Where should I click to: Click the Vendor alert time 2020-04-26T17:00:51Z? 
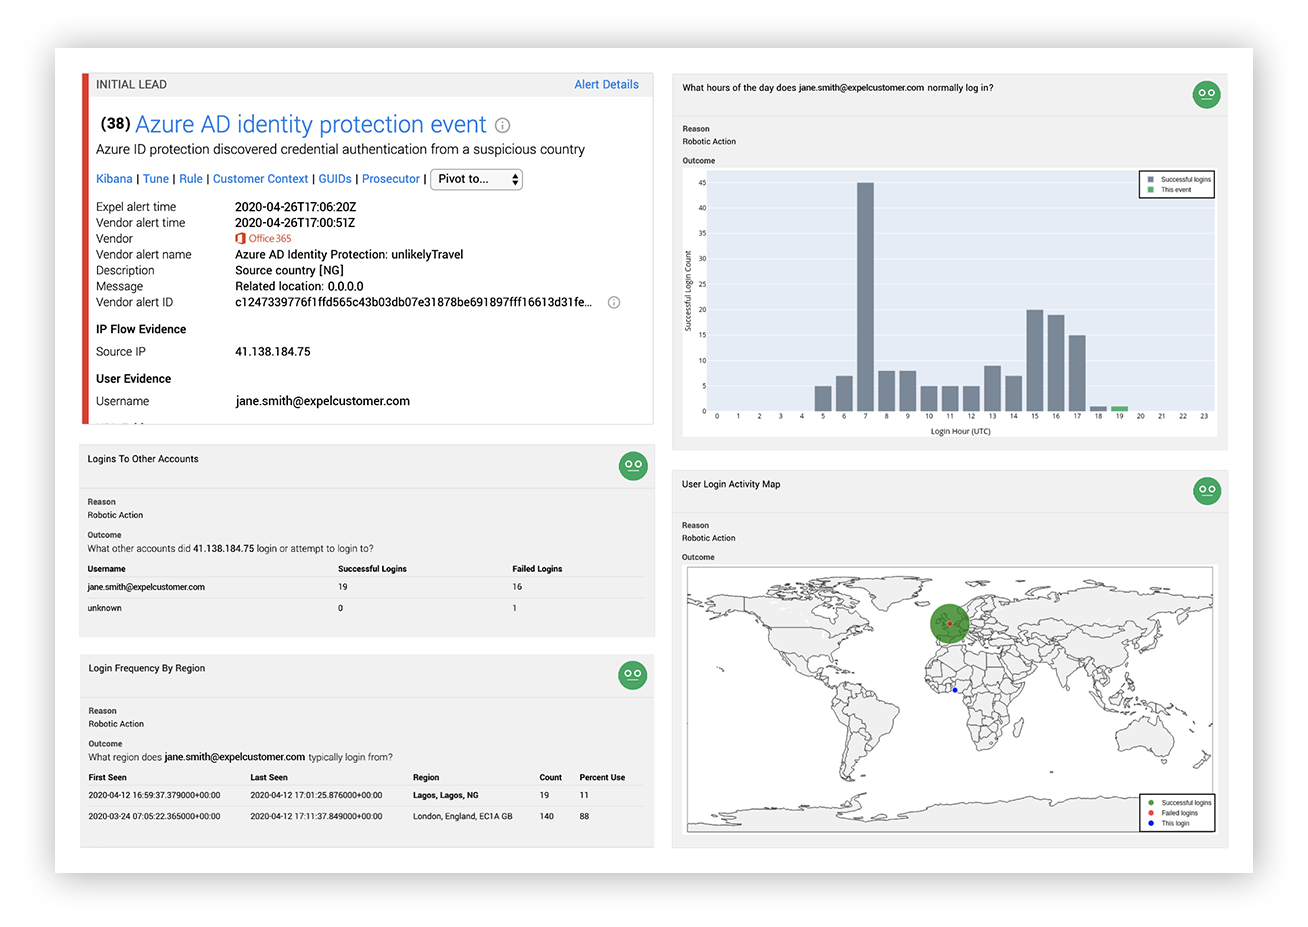pyautogui.click(x=295, y=223)
